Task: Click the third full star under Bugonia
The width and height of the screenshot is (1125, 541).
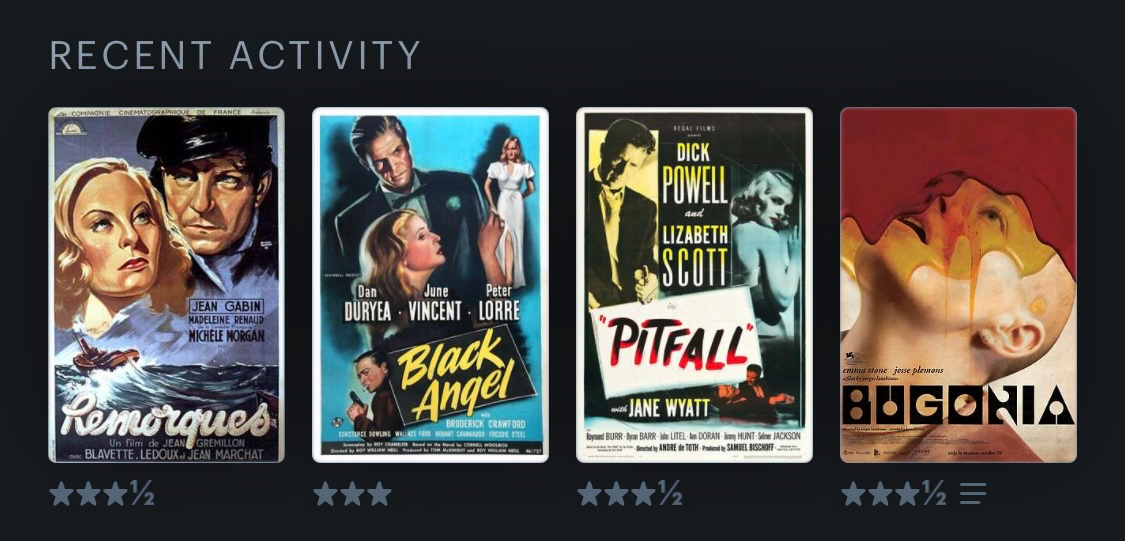Action: tap(908, 494)
